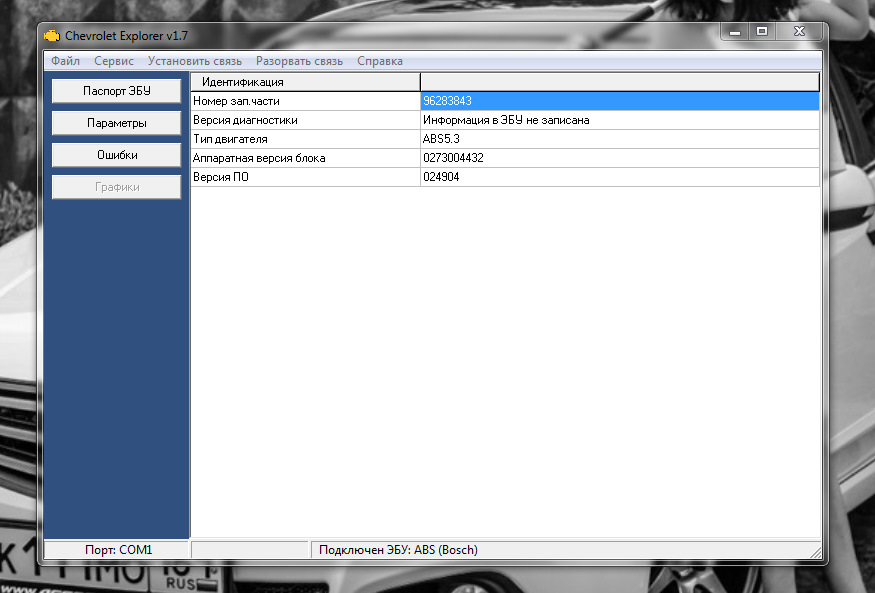
Task: Close the Chevrolet Explorer window
Action: (799, 32)
